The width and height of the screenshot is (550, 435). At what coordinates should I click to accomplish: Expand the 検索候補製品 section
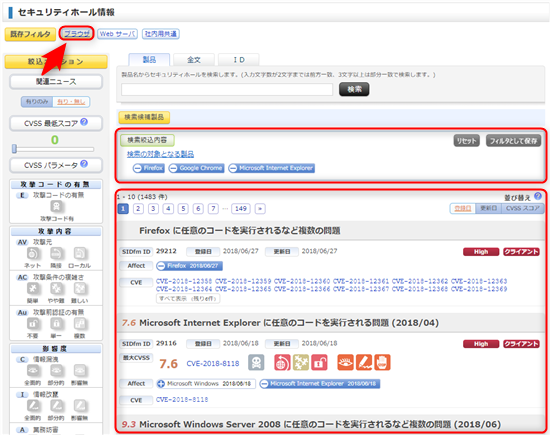[x=144, y=117]
